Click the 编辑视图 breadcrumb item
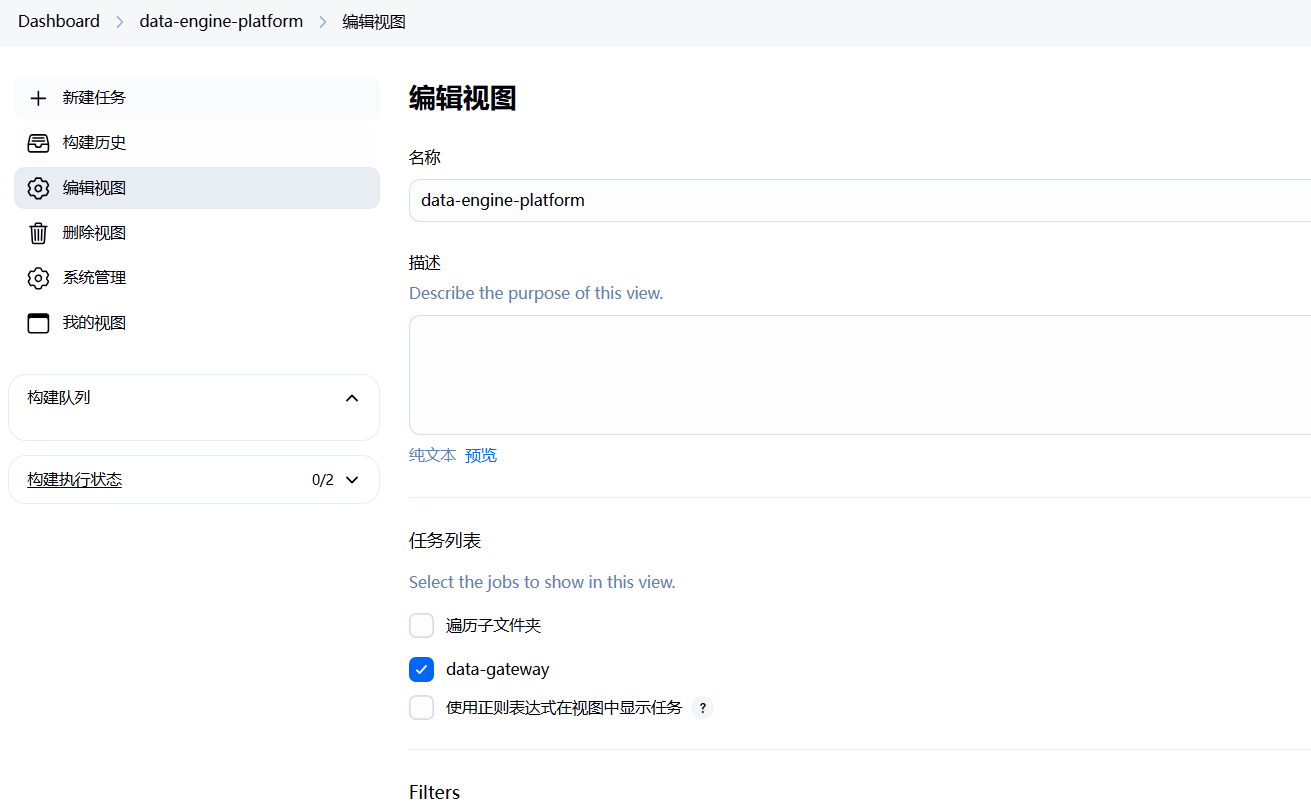Viewport: 1311px width, 804px height. tap(374, 22)
